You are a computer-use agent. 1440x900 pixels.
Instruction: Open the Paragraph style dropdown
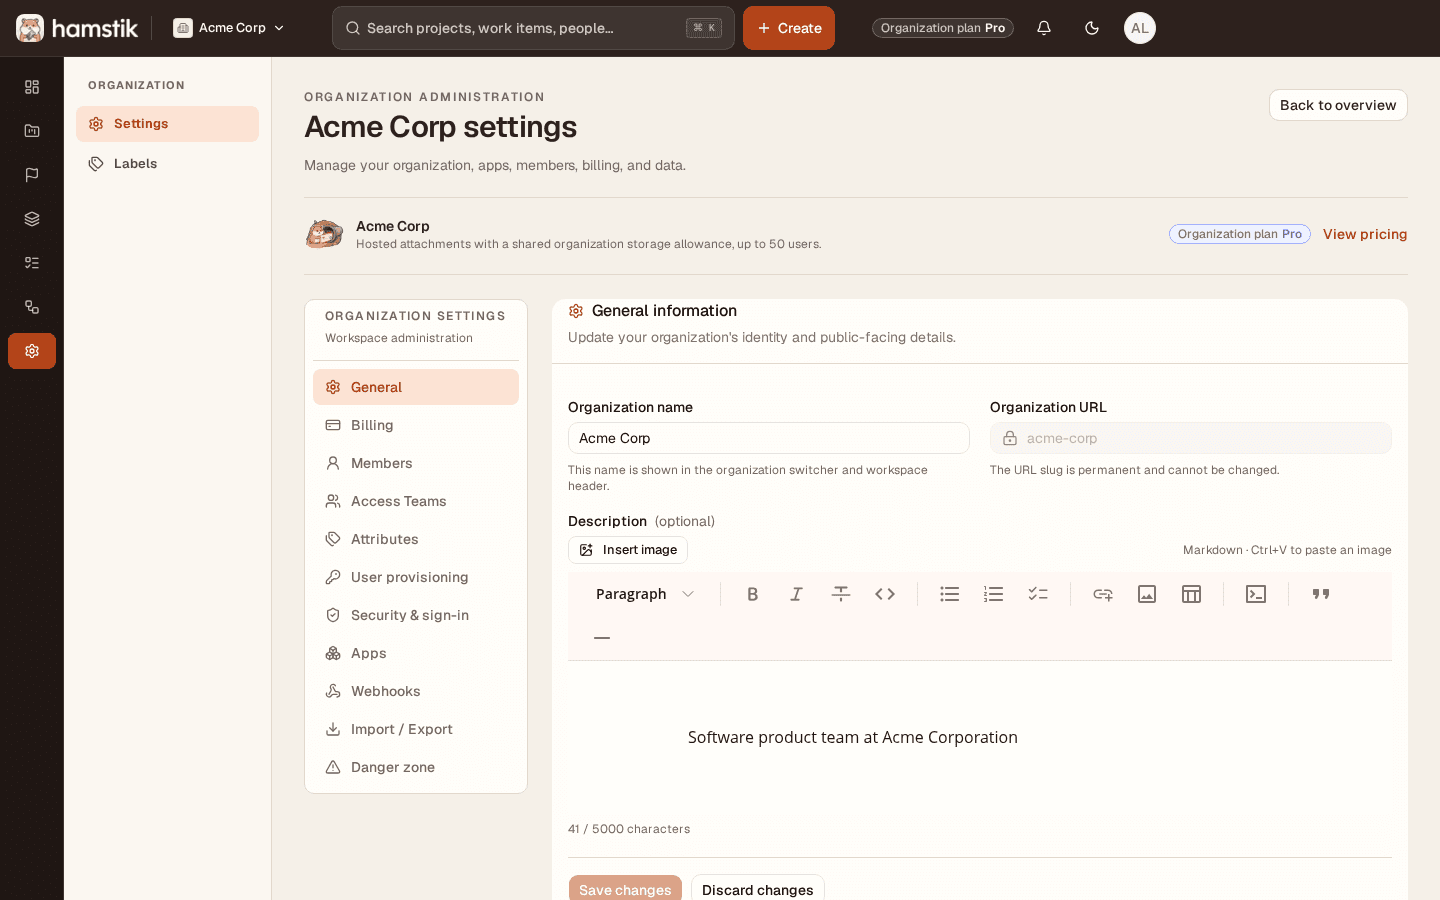point(644,594)
